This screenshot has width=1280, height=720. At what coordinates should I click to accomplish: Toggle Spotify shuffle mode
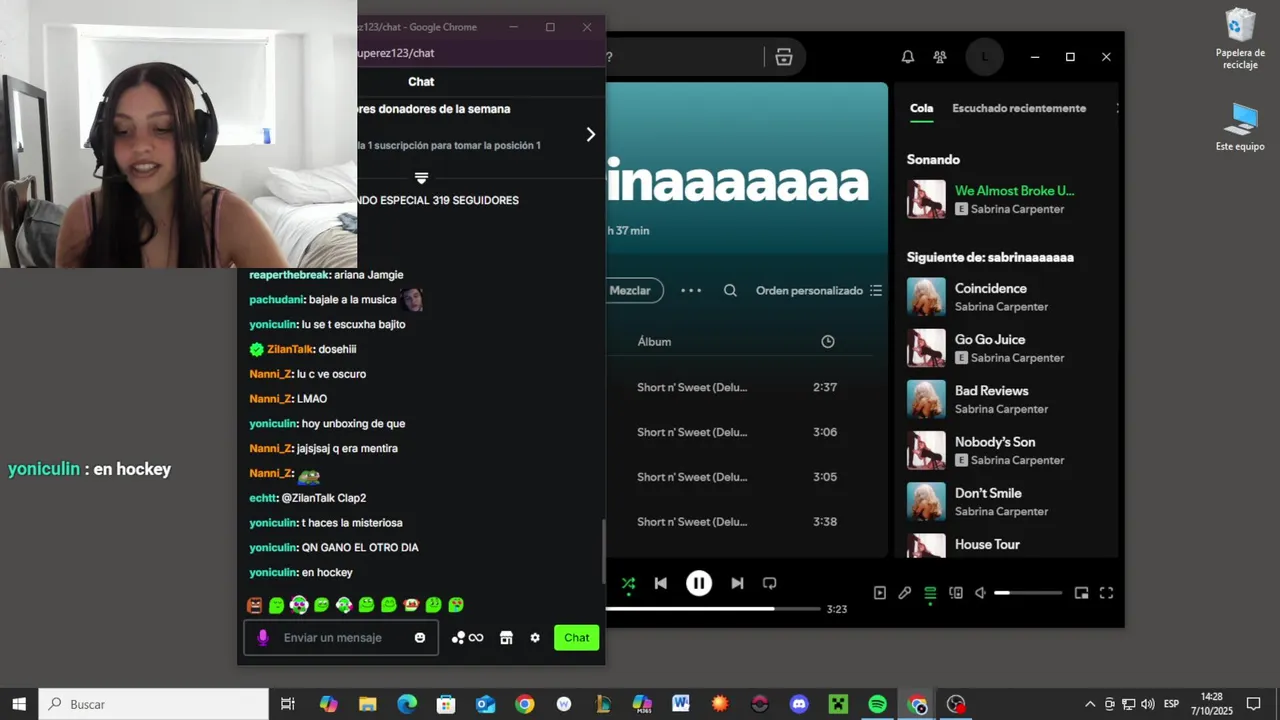628,583
